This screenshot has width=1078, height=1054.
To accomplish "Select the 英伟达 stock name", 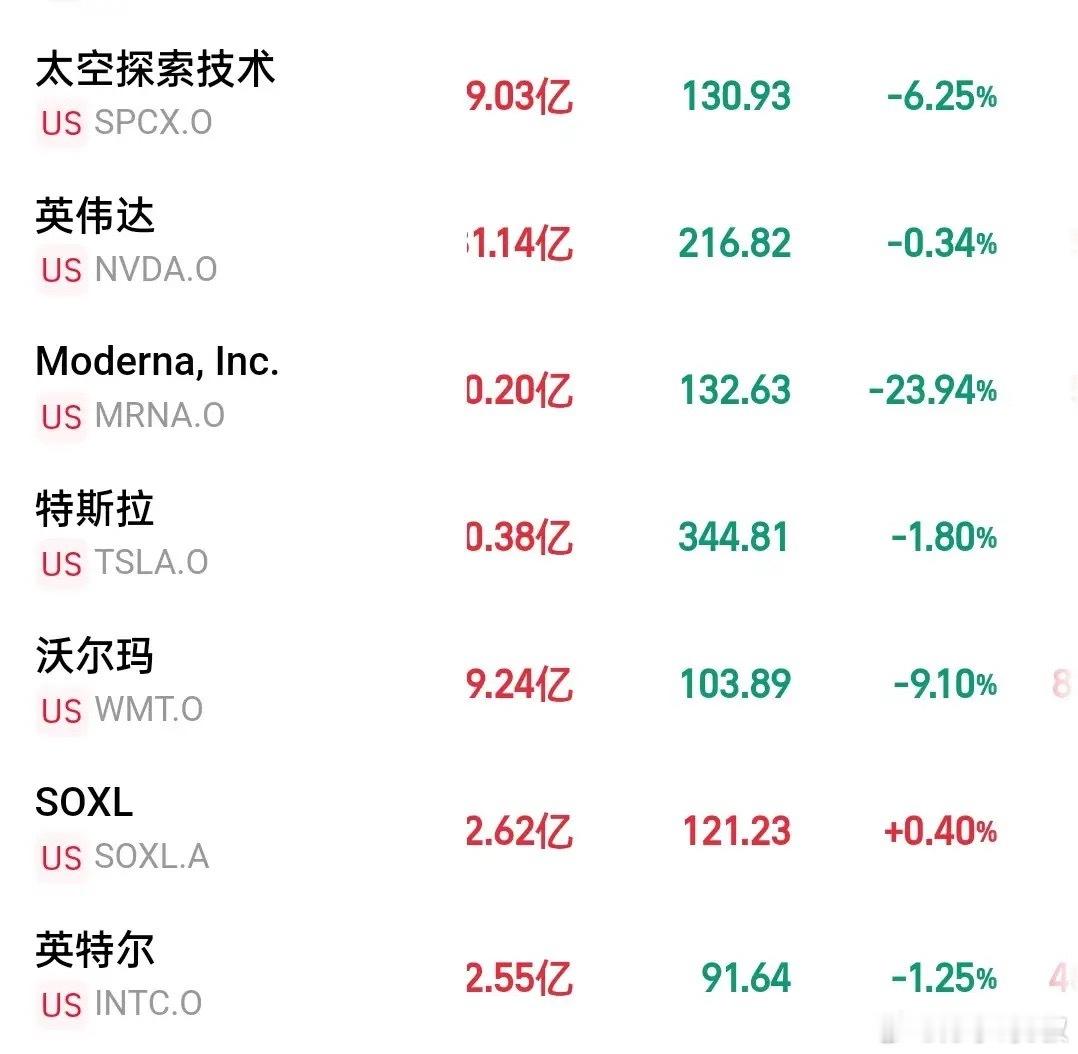I will coord(95,216).
